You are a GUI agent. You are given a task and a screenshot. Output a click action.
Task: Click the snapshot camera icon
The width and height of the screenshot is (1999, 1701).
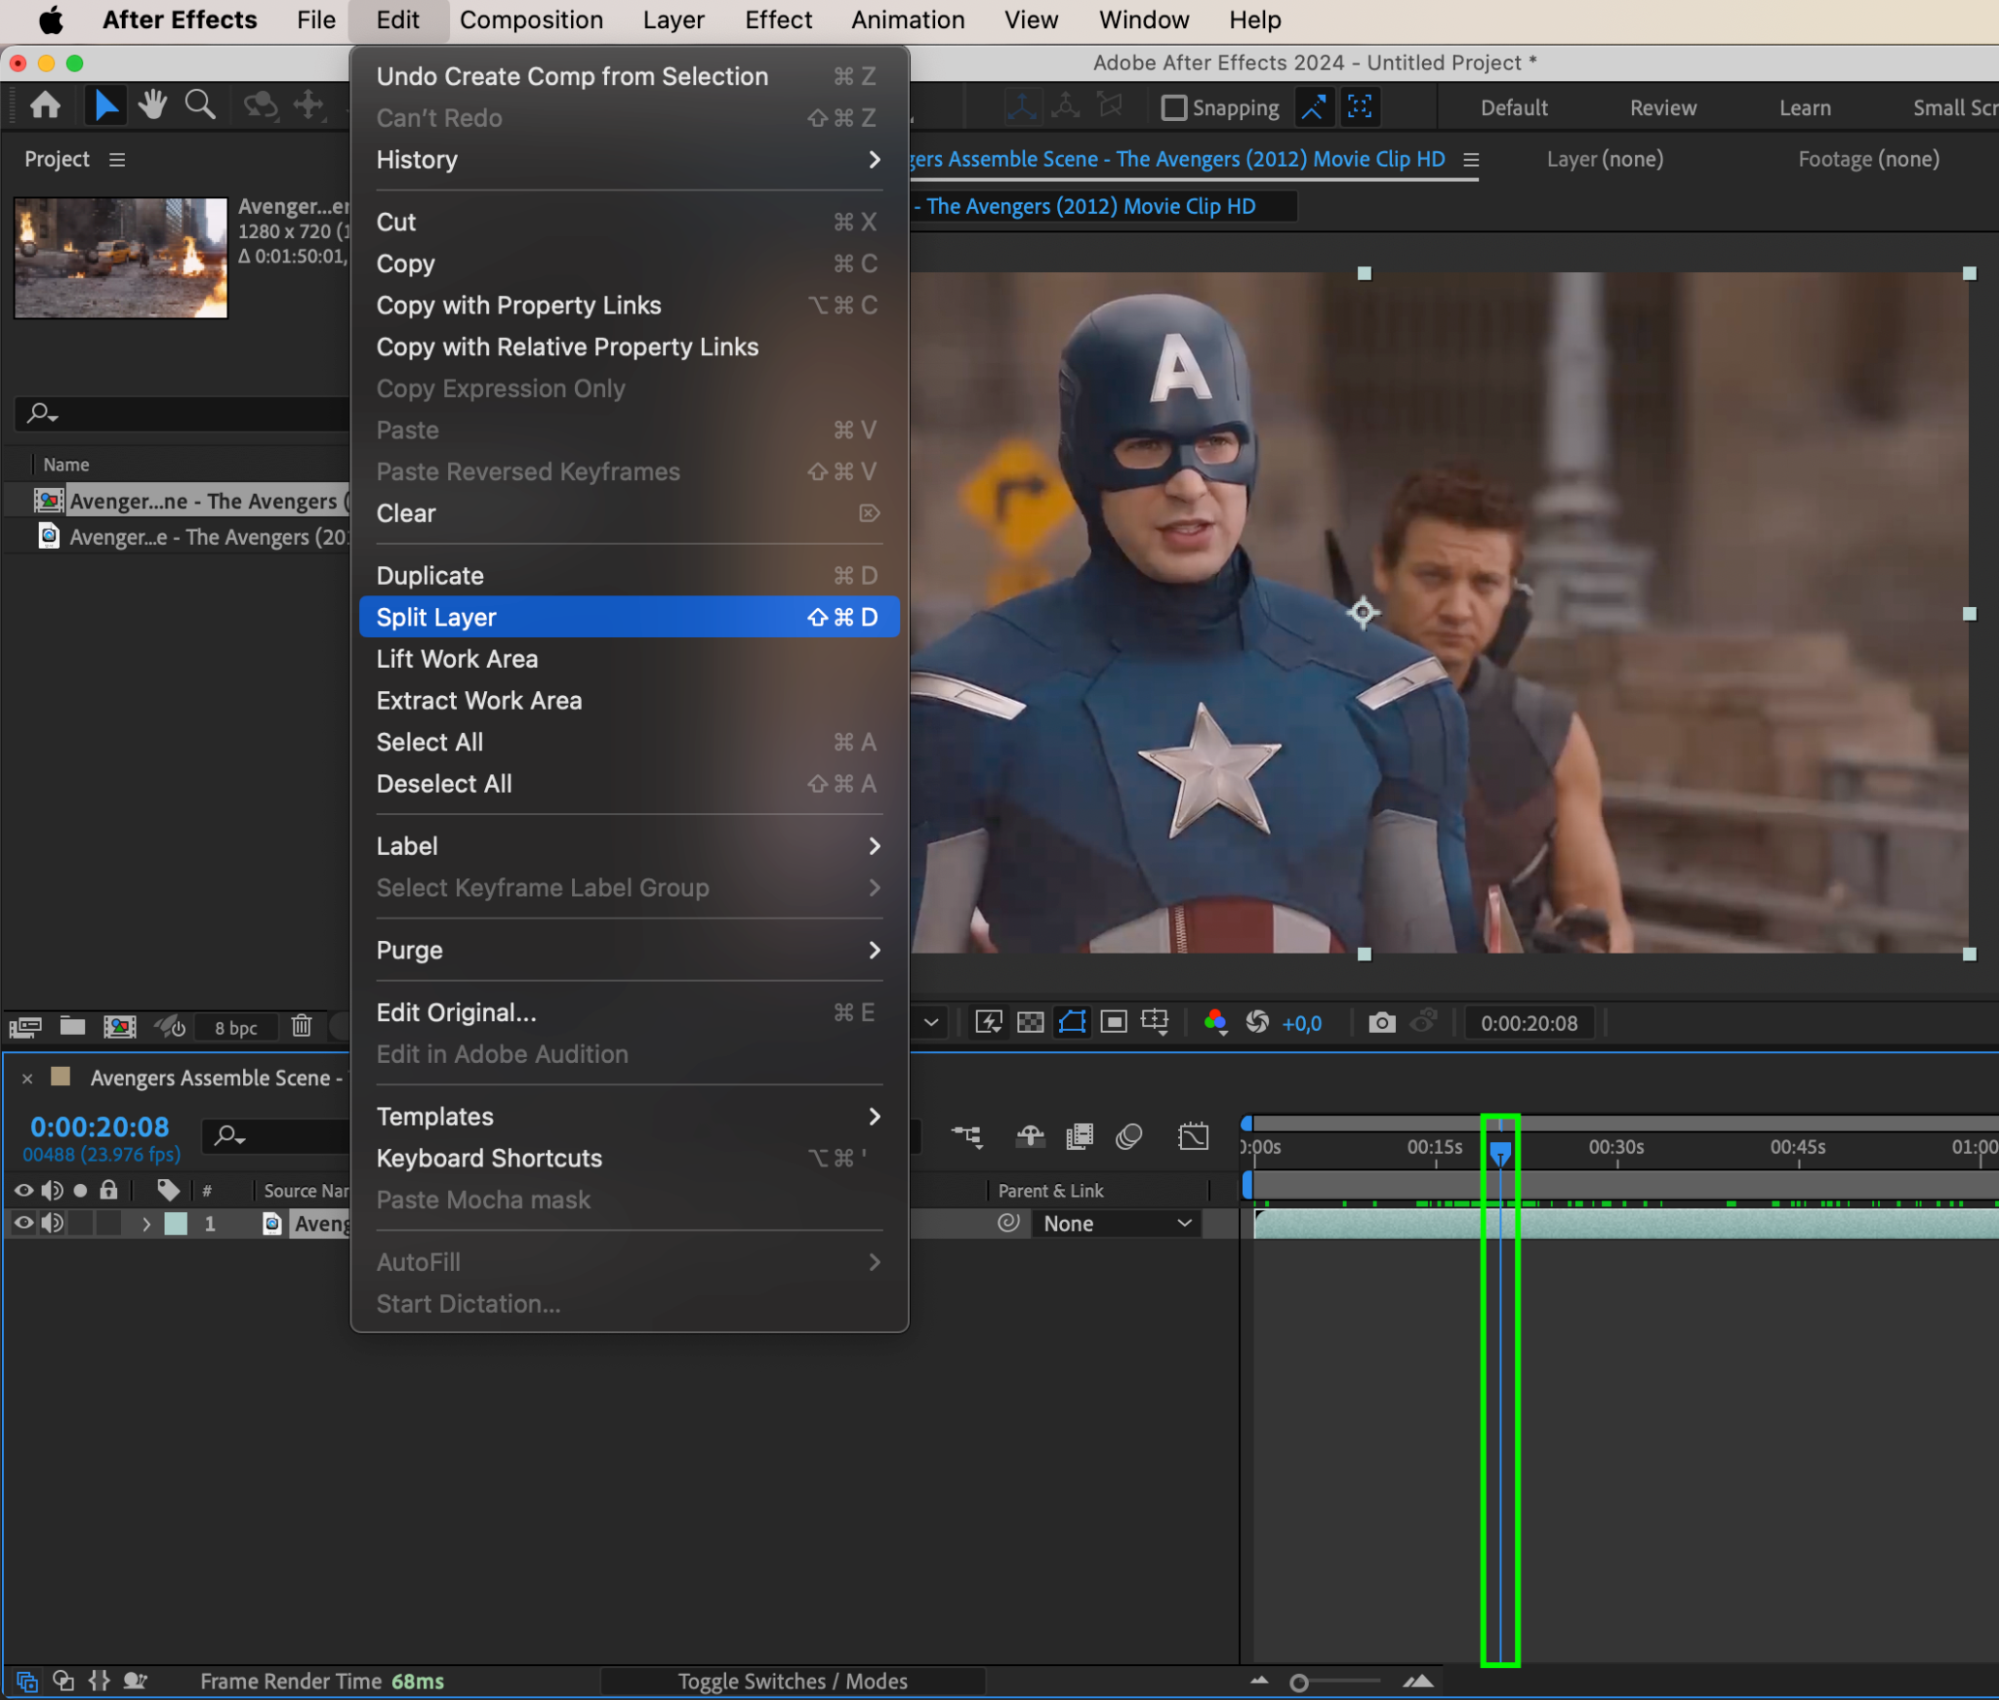[1381, 1022]
